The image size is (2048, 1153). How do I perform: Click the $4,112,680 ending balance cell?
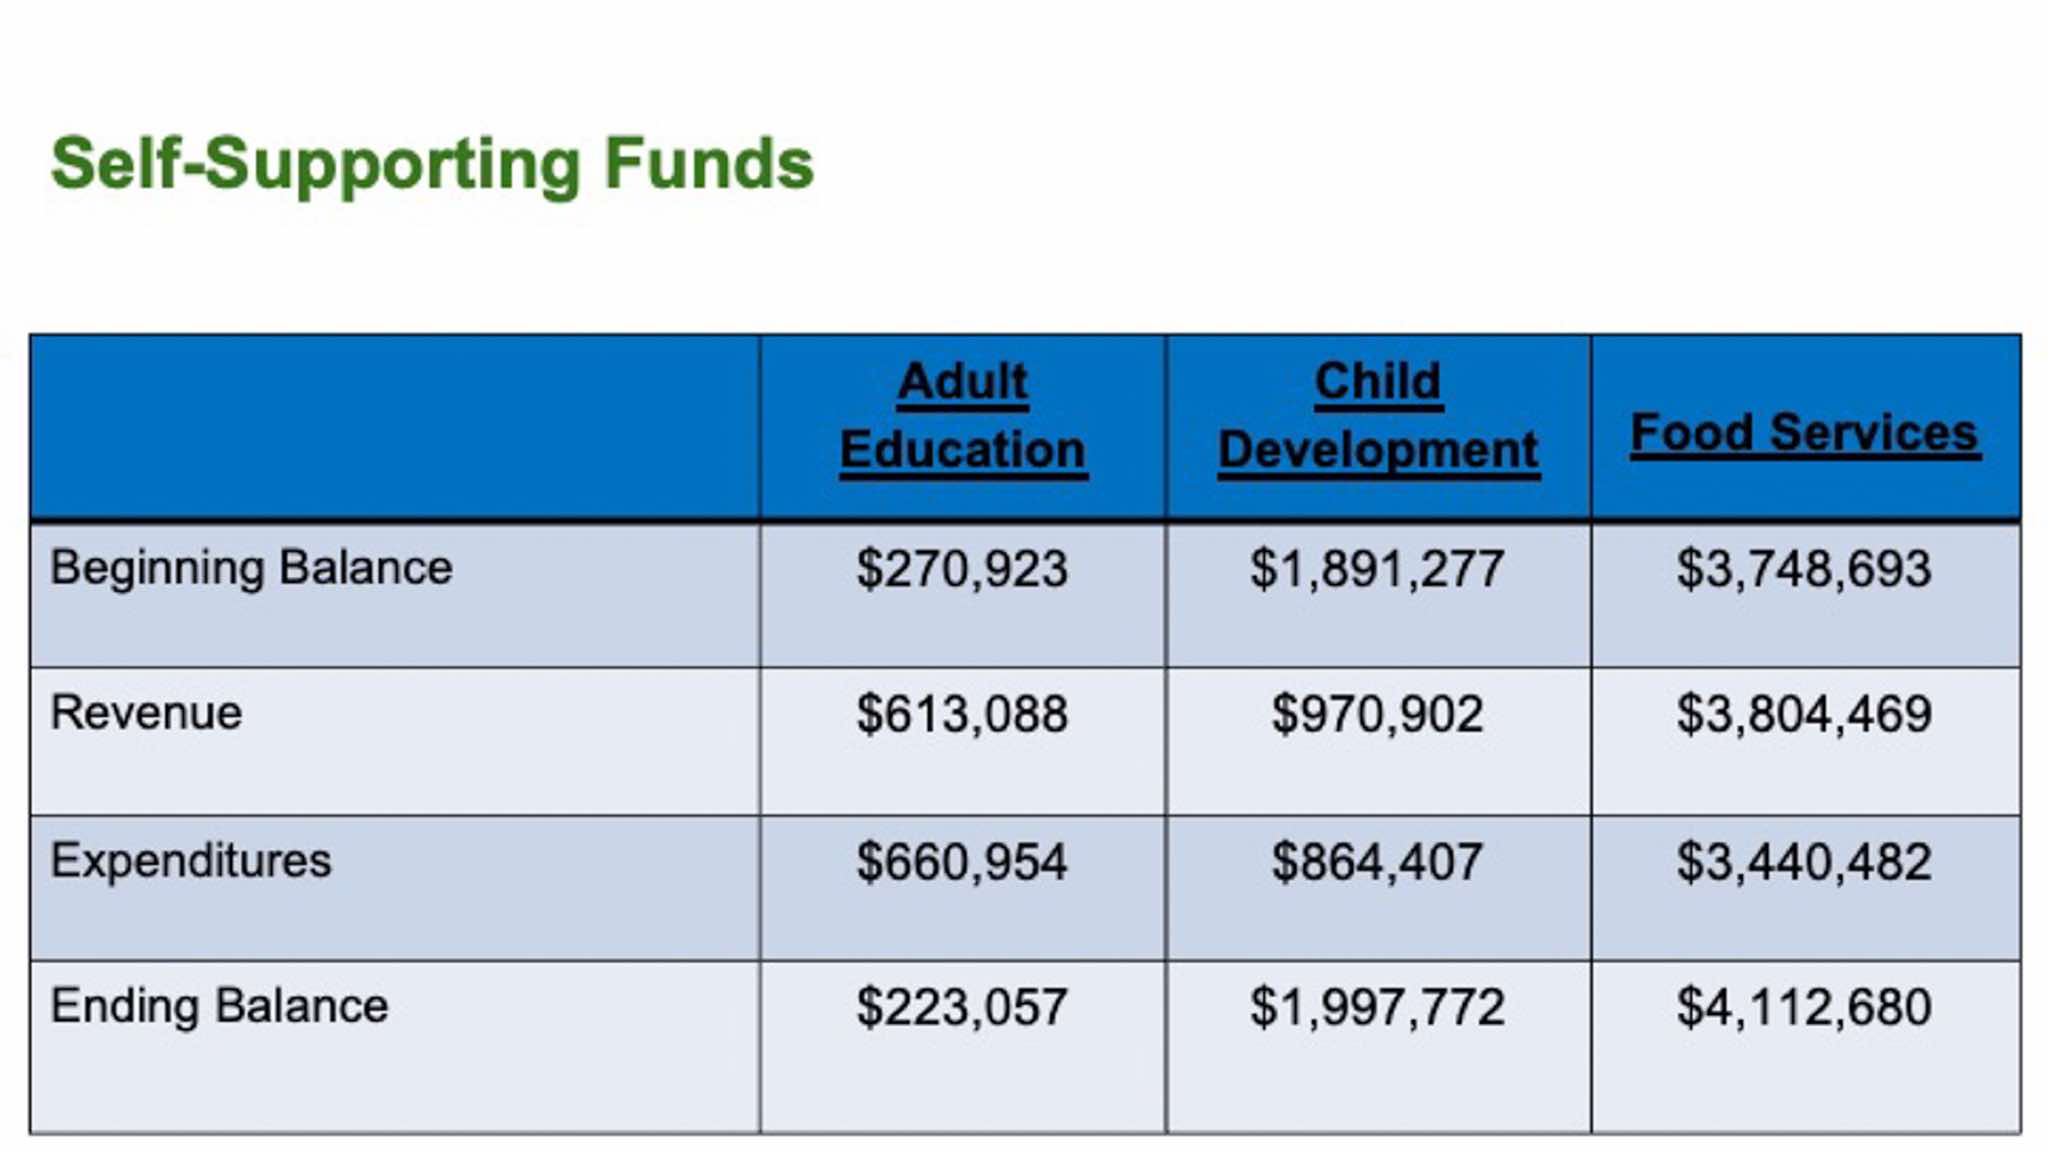coord(1804,1007)
